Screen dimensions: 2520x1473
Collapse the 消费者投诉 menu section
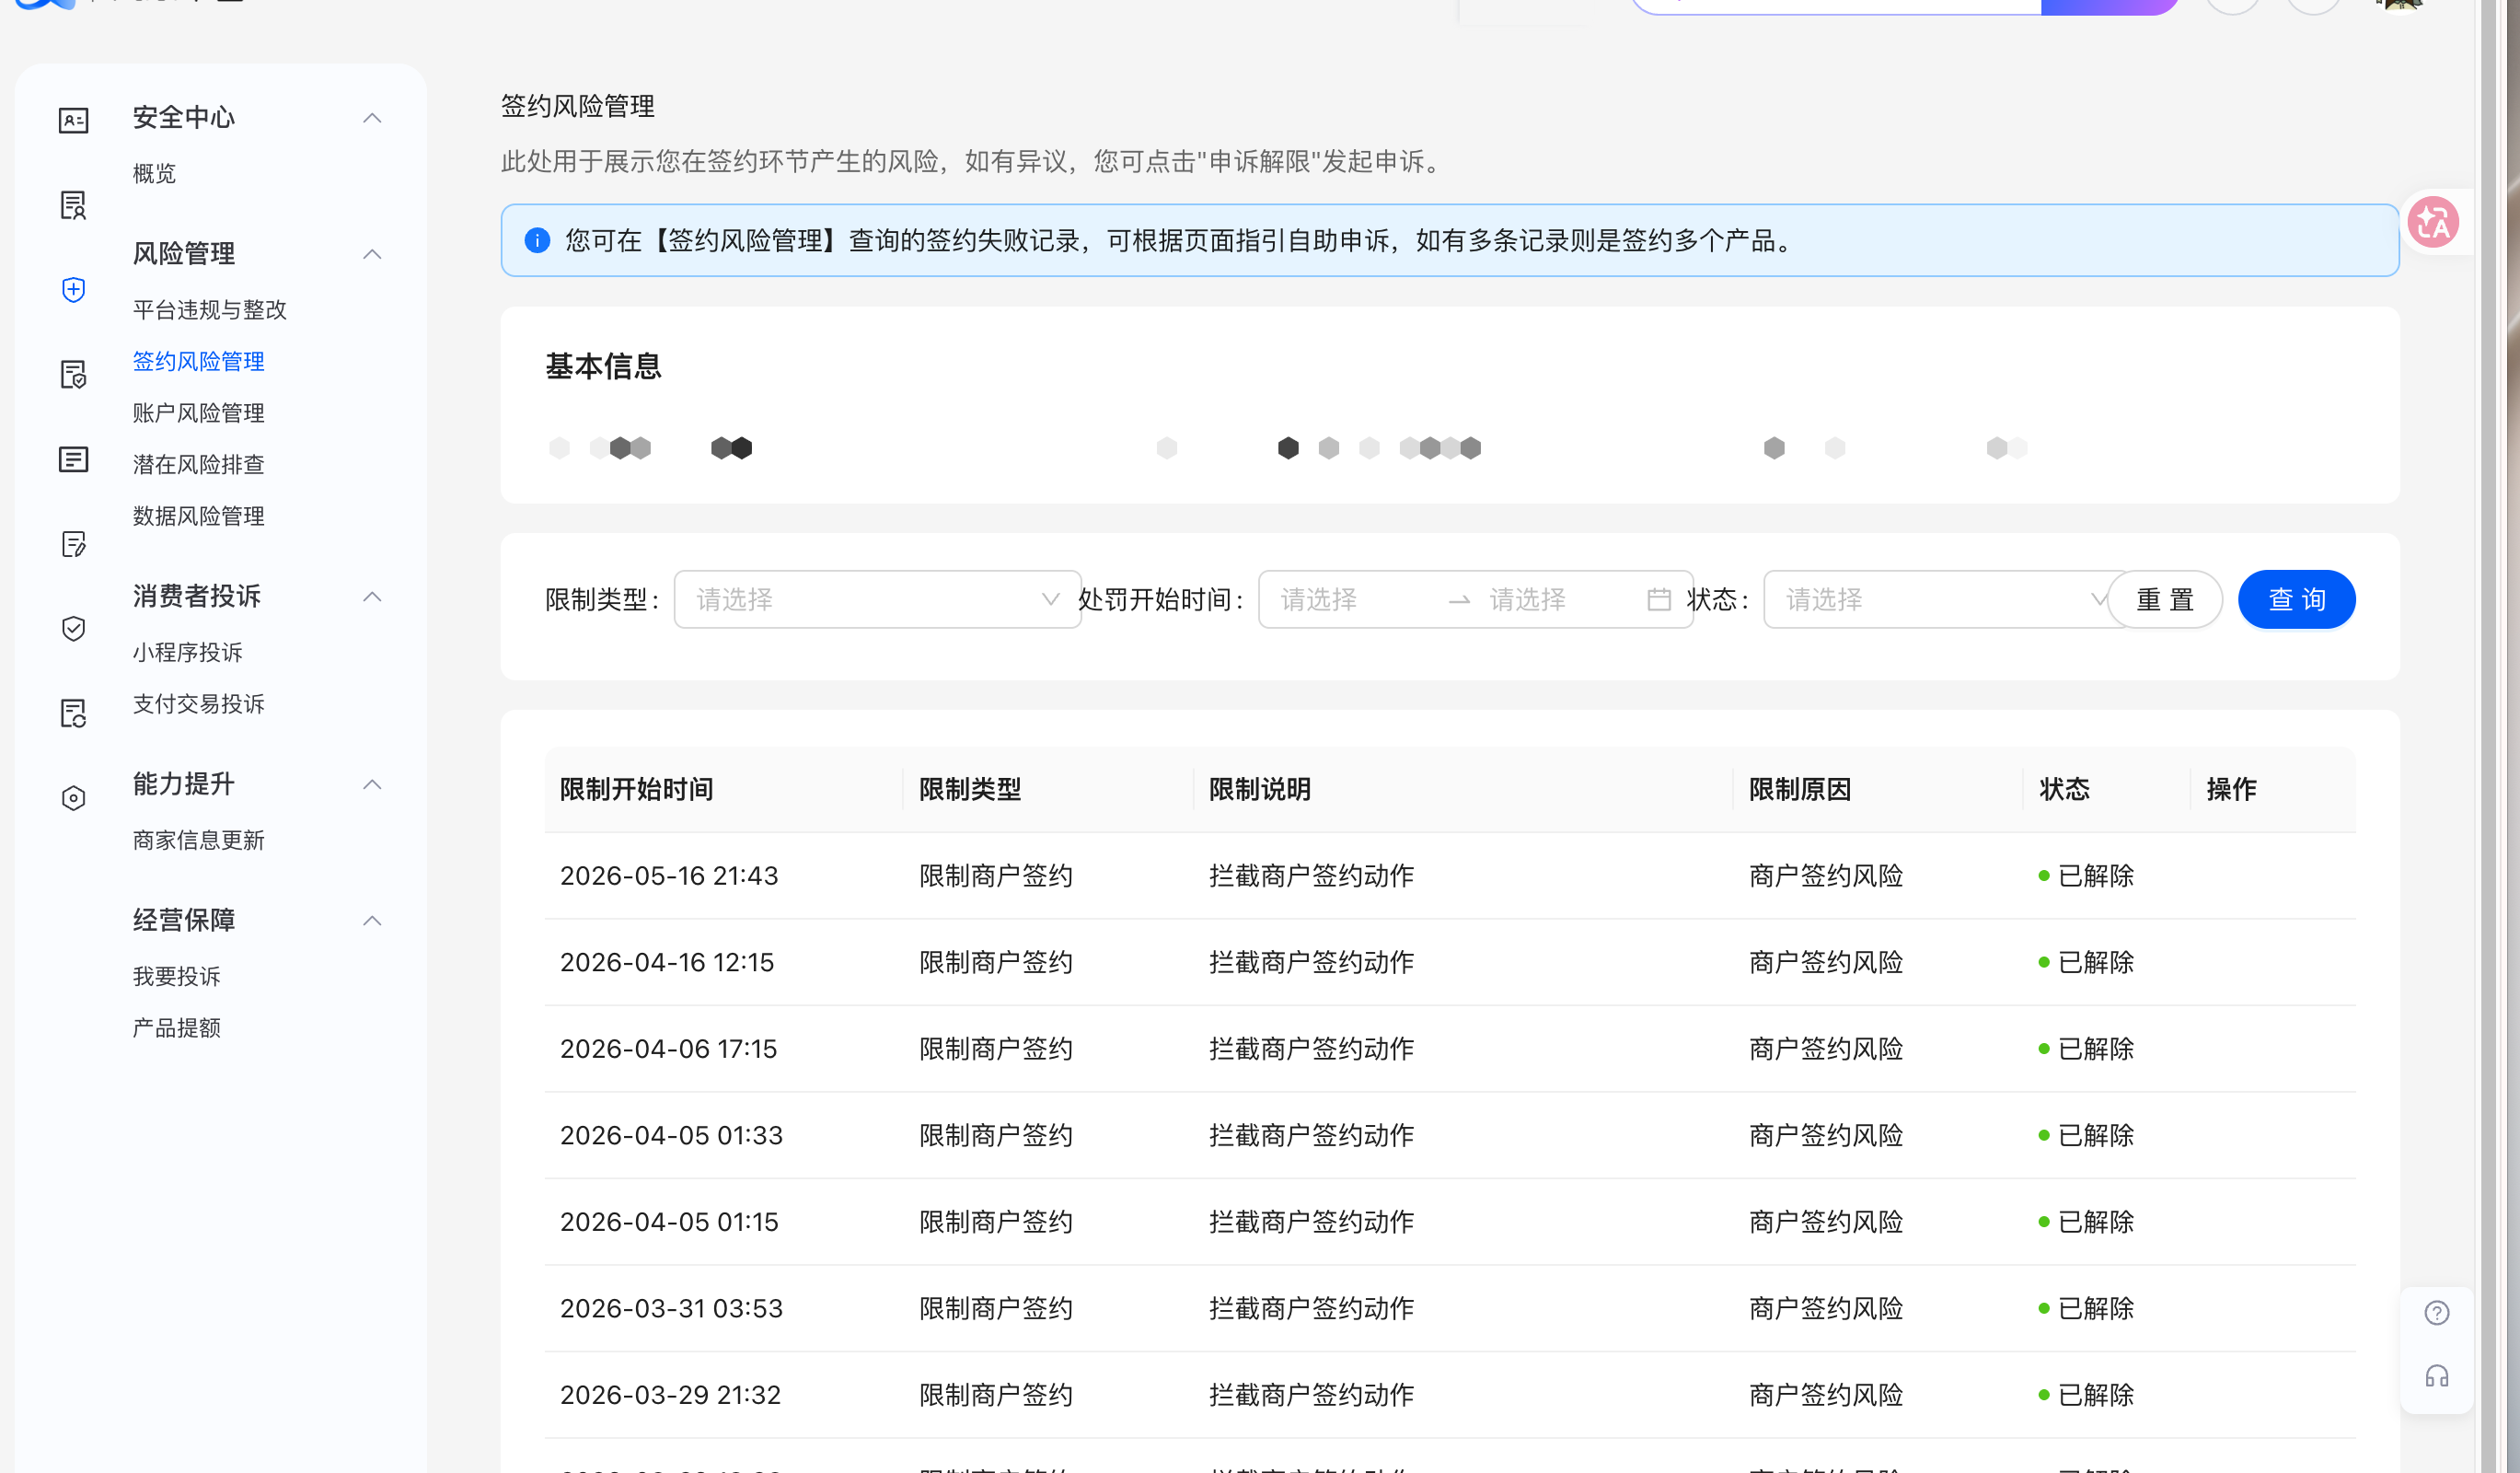tap(372, 597)
